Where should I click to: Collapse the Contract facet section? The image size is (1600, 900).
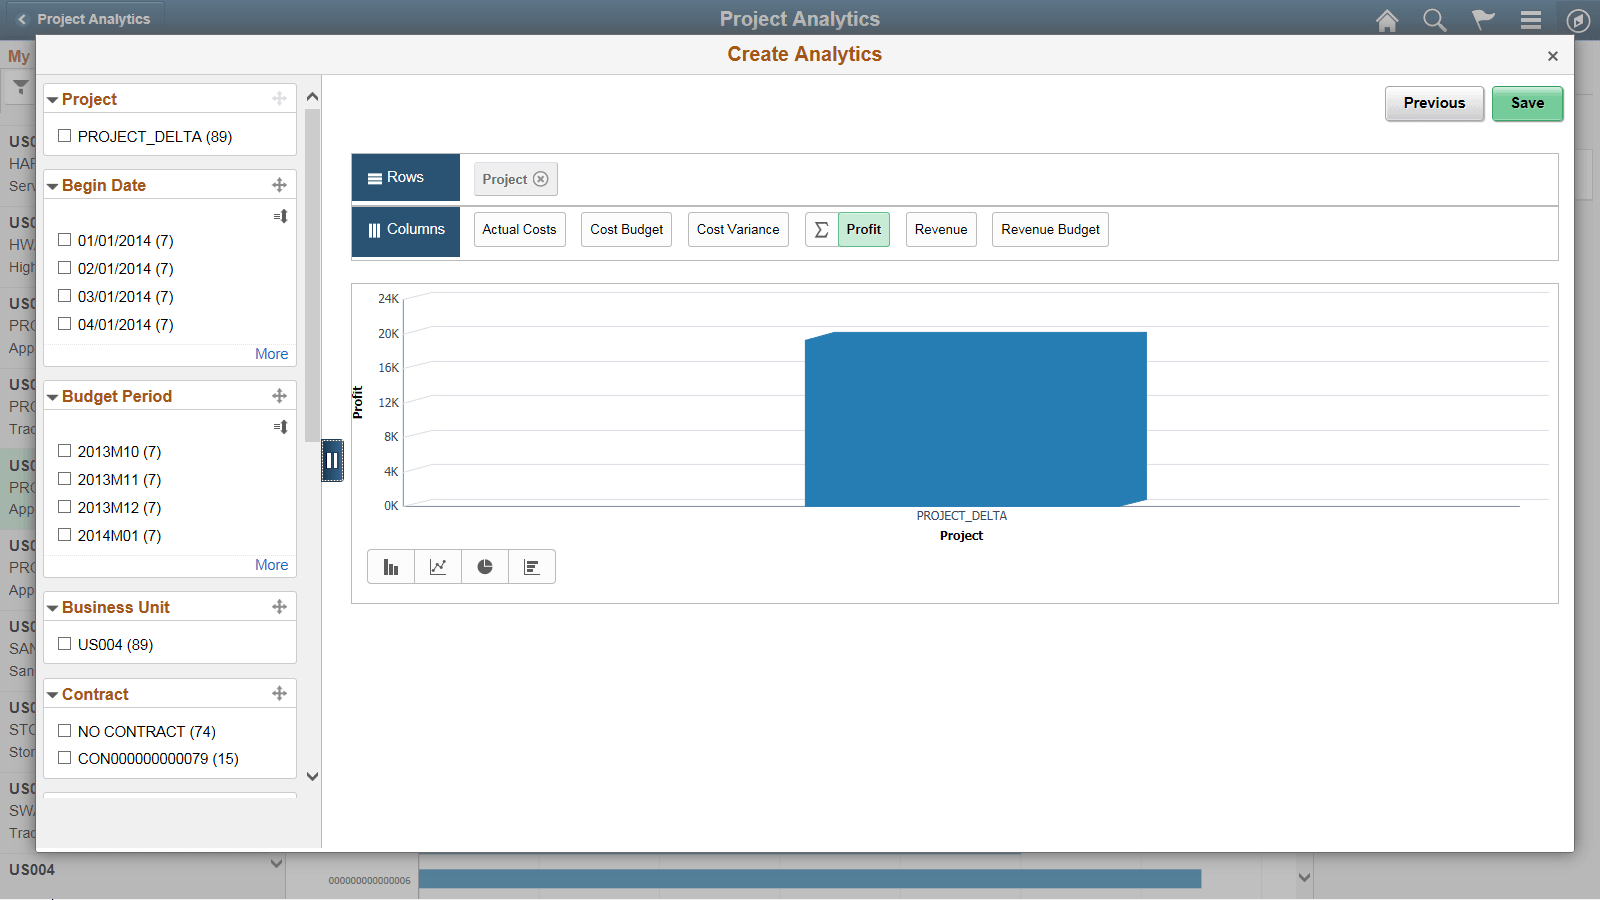click(x=53, y=693)
